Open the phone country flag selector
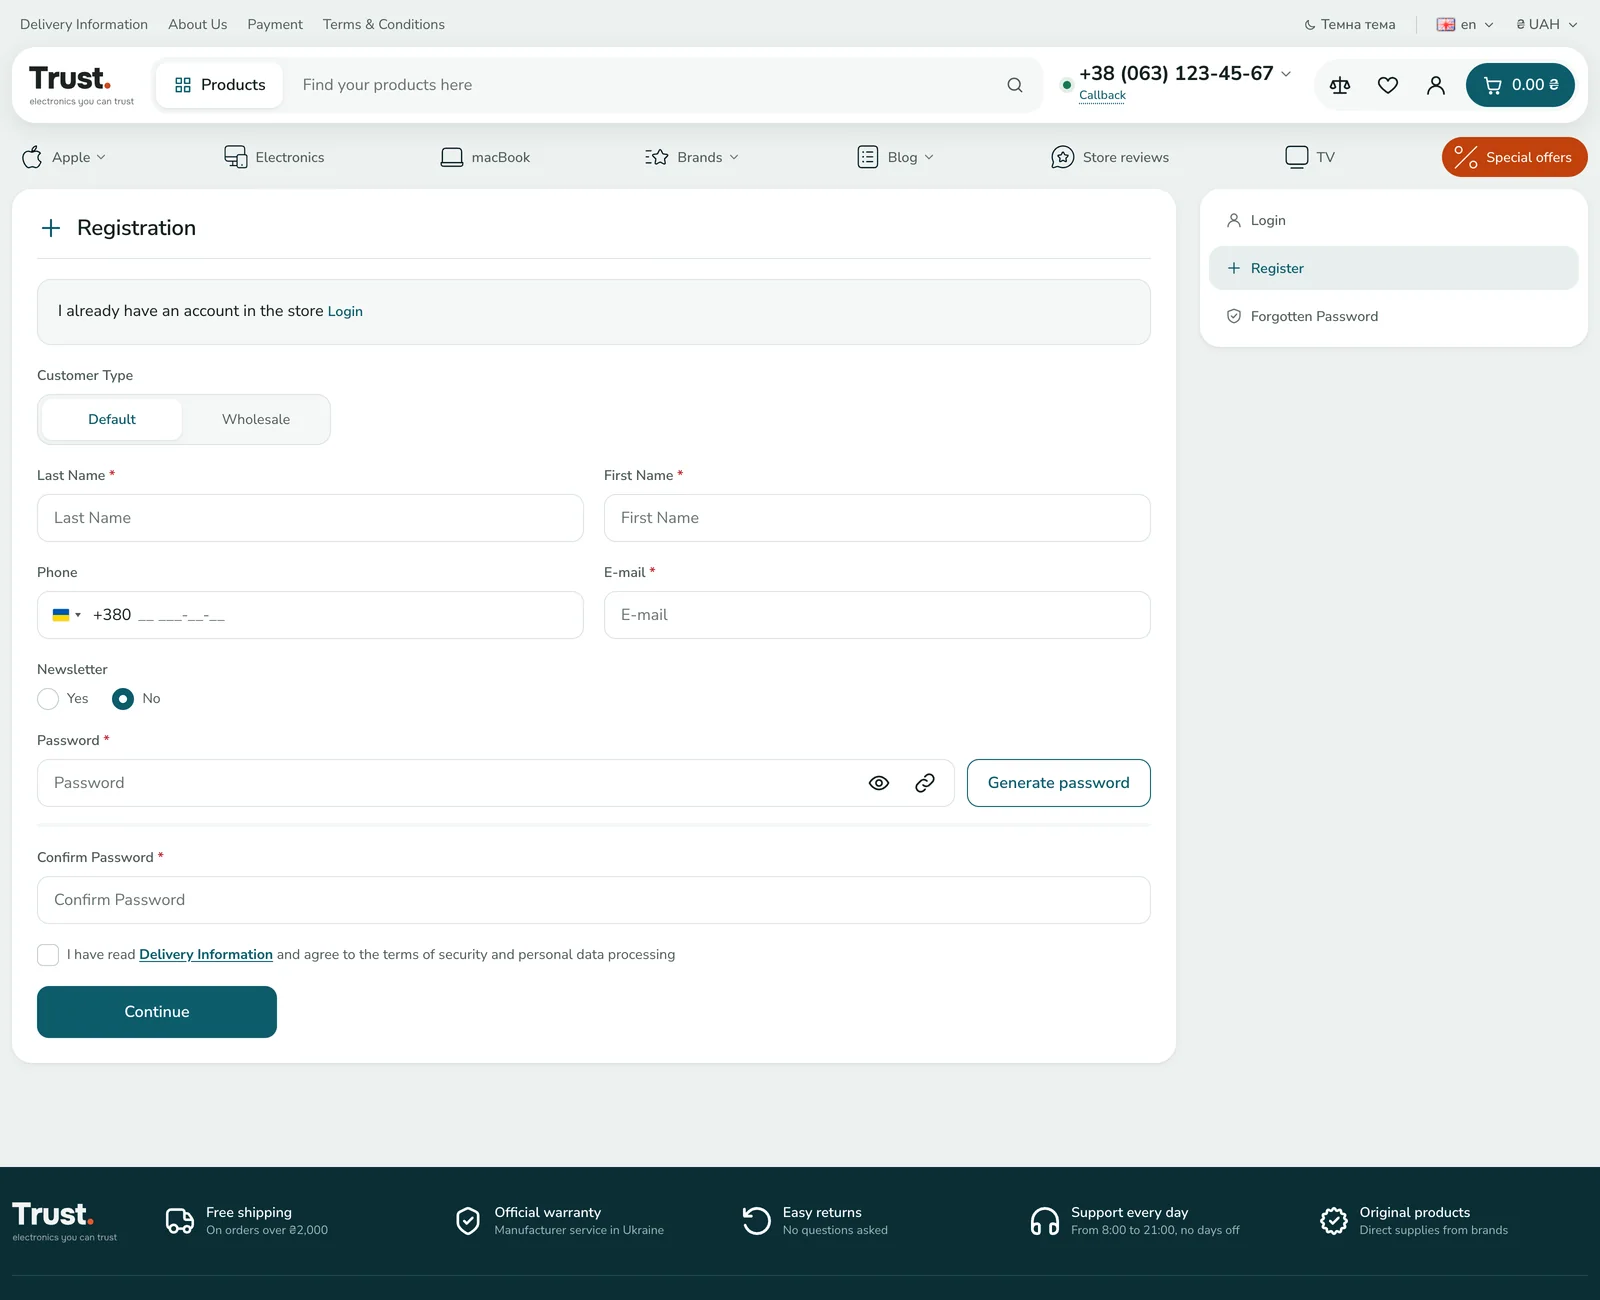The width and height of the screenshot is (1600, 1300). tap(67, 615)
